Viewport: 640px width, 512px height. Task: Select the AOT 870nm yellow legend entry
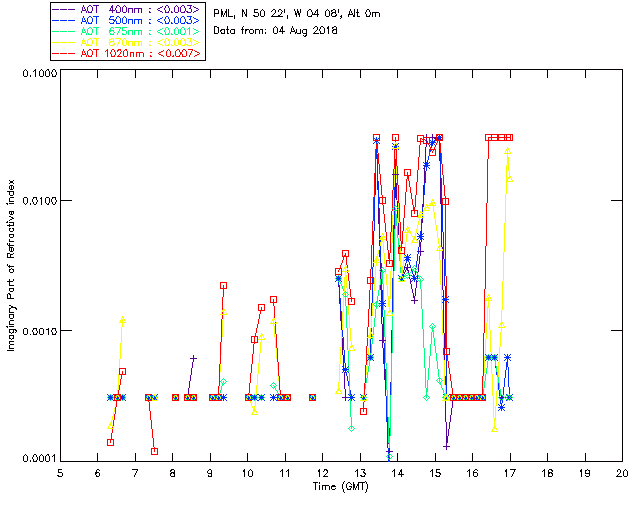point(128,42)
